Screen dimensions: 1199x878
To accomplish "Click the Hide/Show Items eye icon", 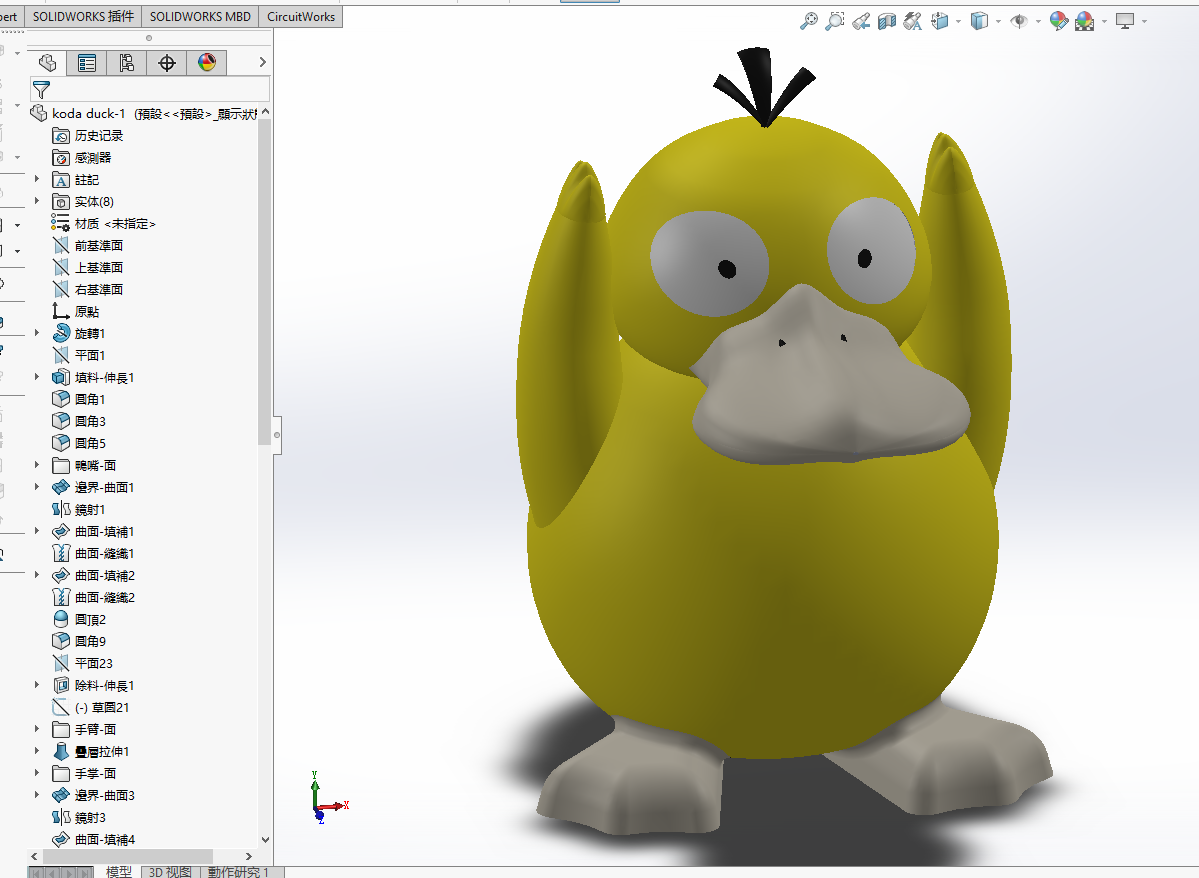I will (x=1019, y=21).
